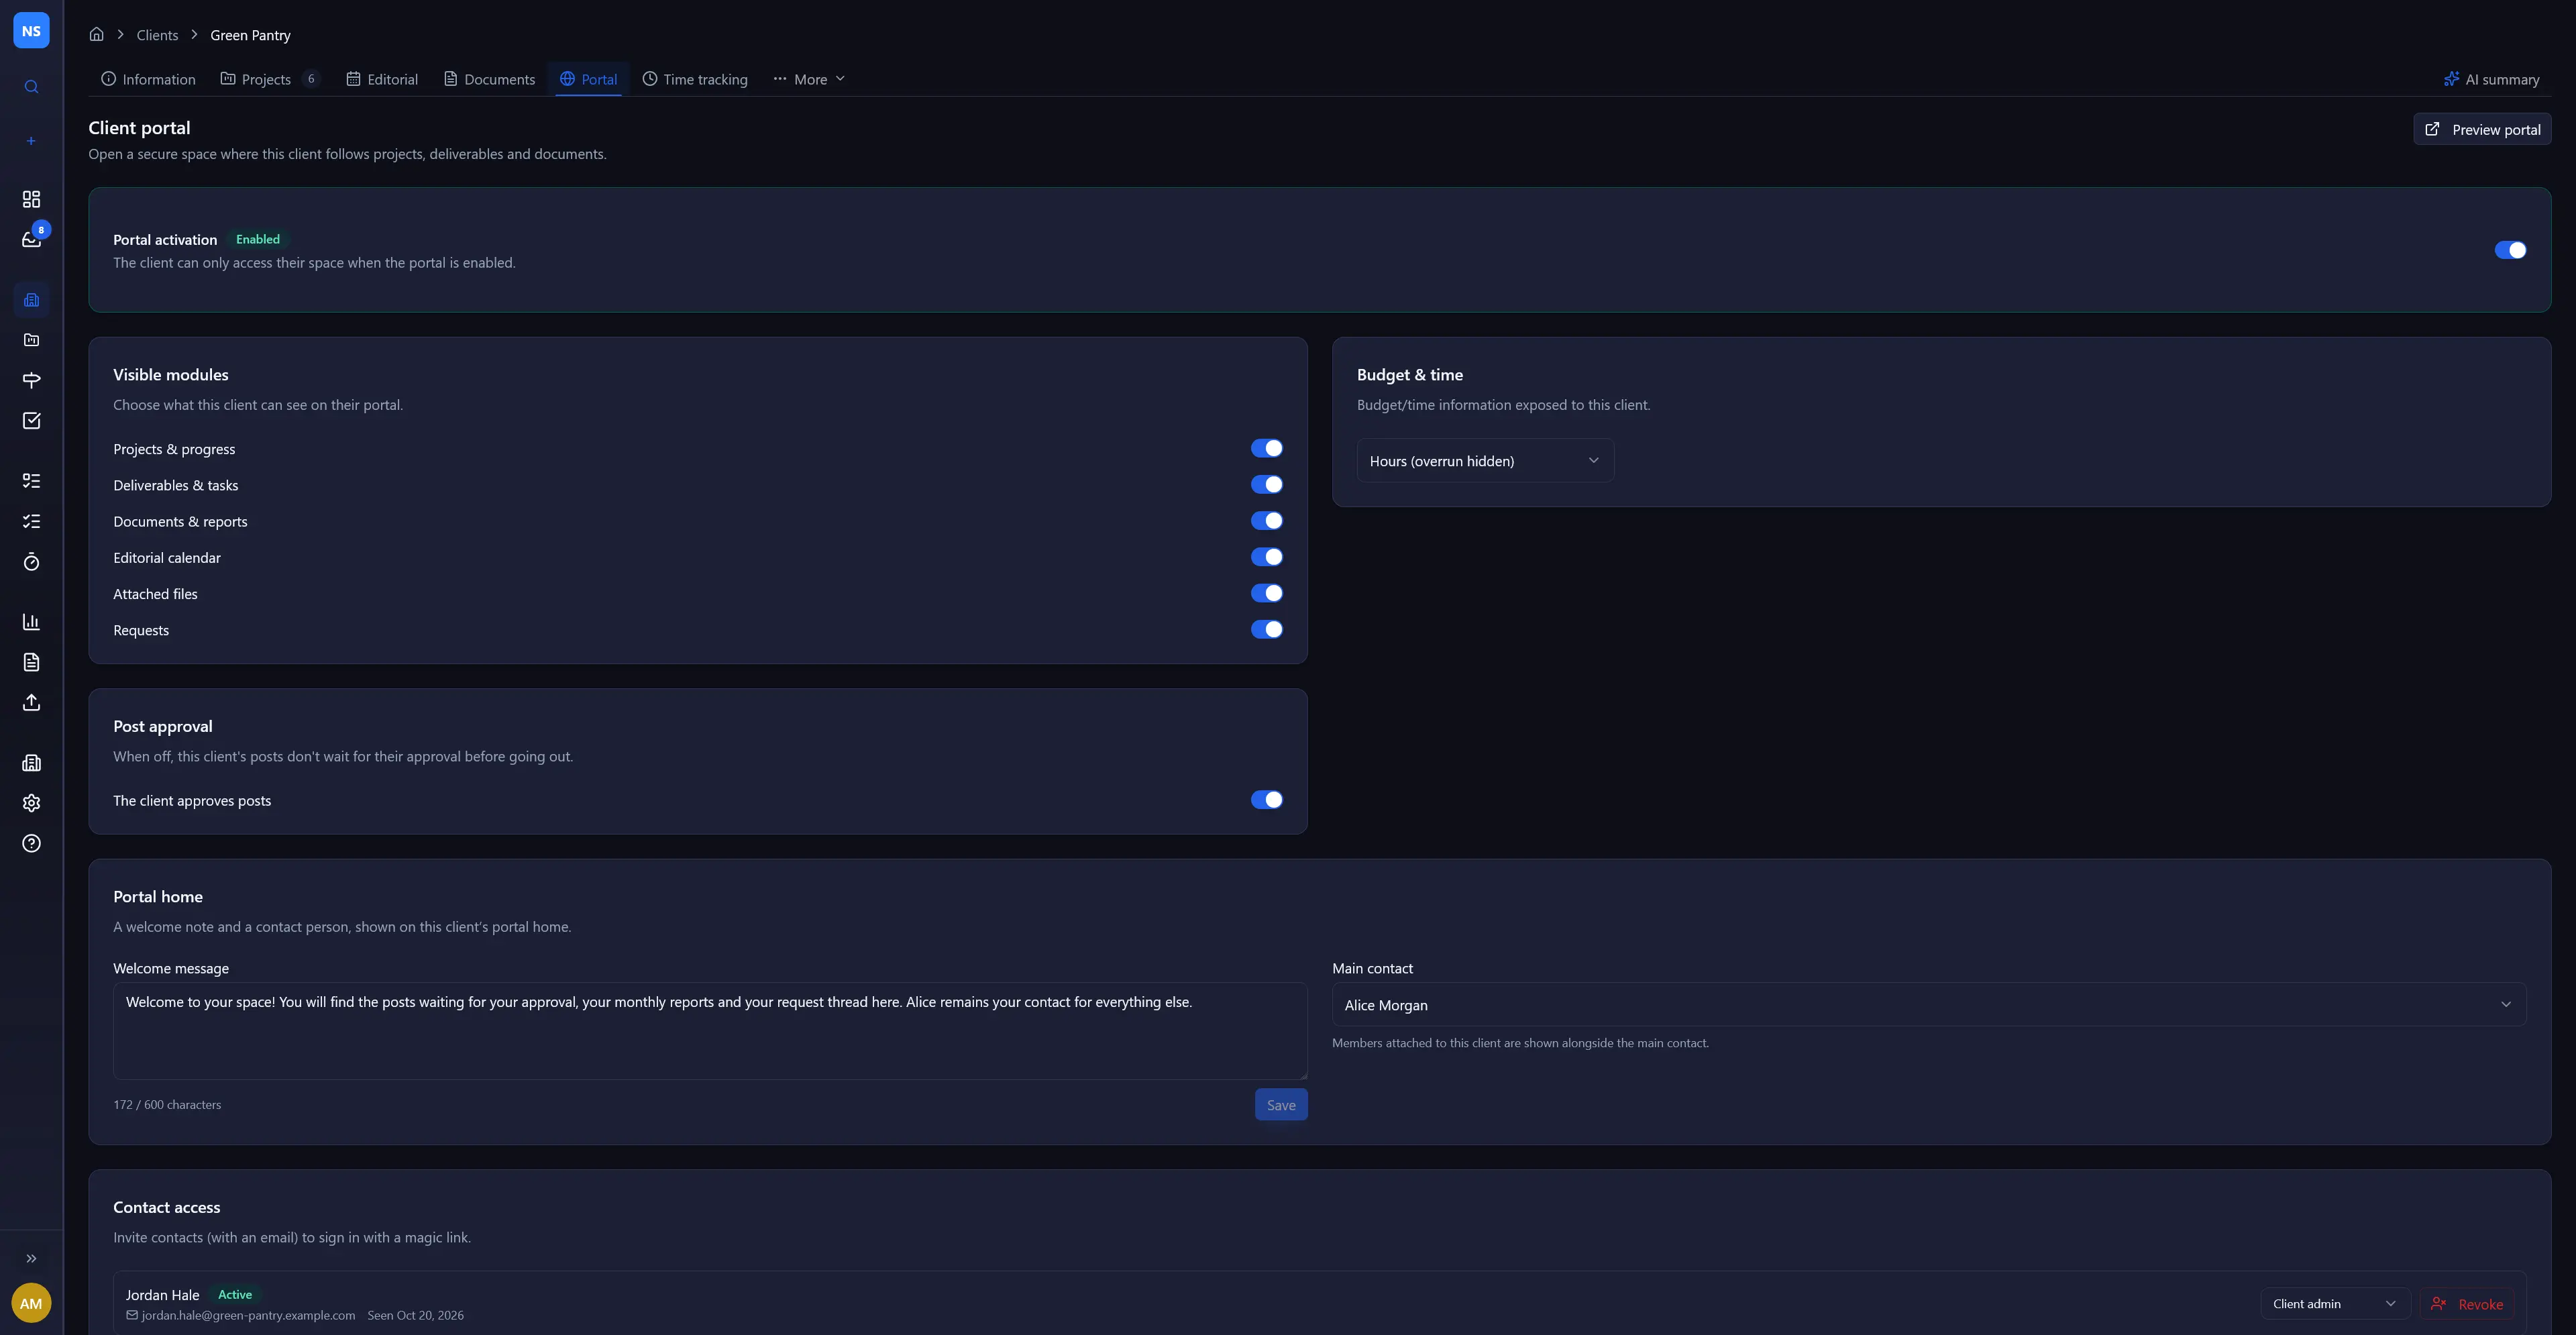The image size is (2576, 1335).
Task: Open the help question mark icon
Action: pyautogui.click(x=31, y=843)
